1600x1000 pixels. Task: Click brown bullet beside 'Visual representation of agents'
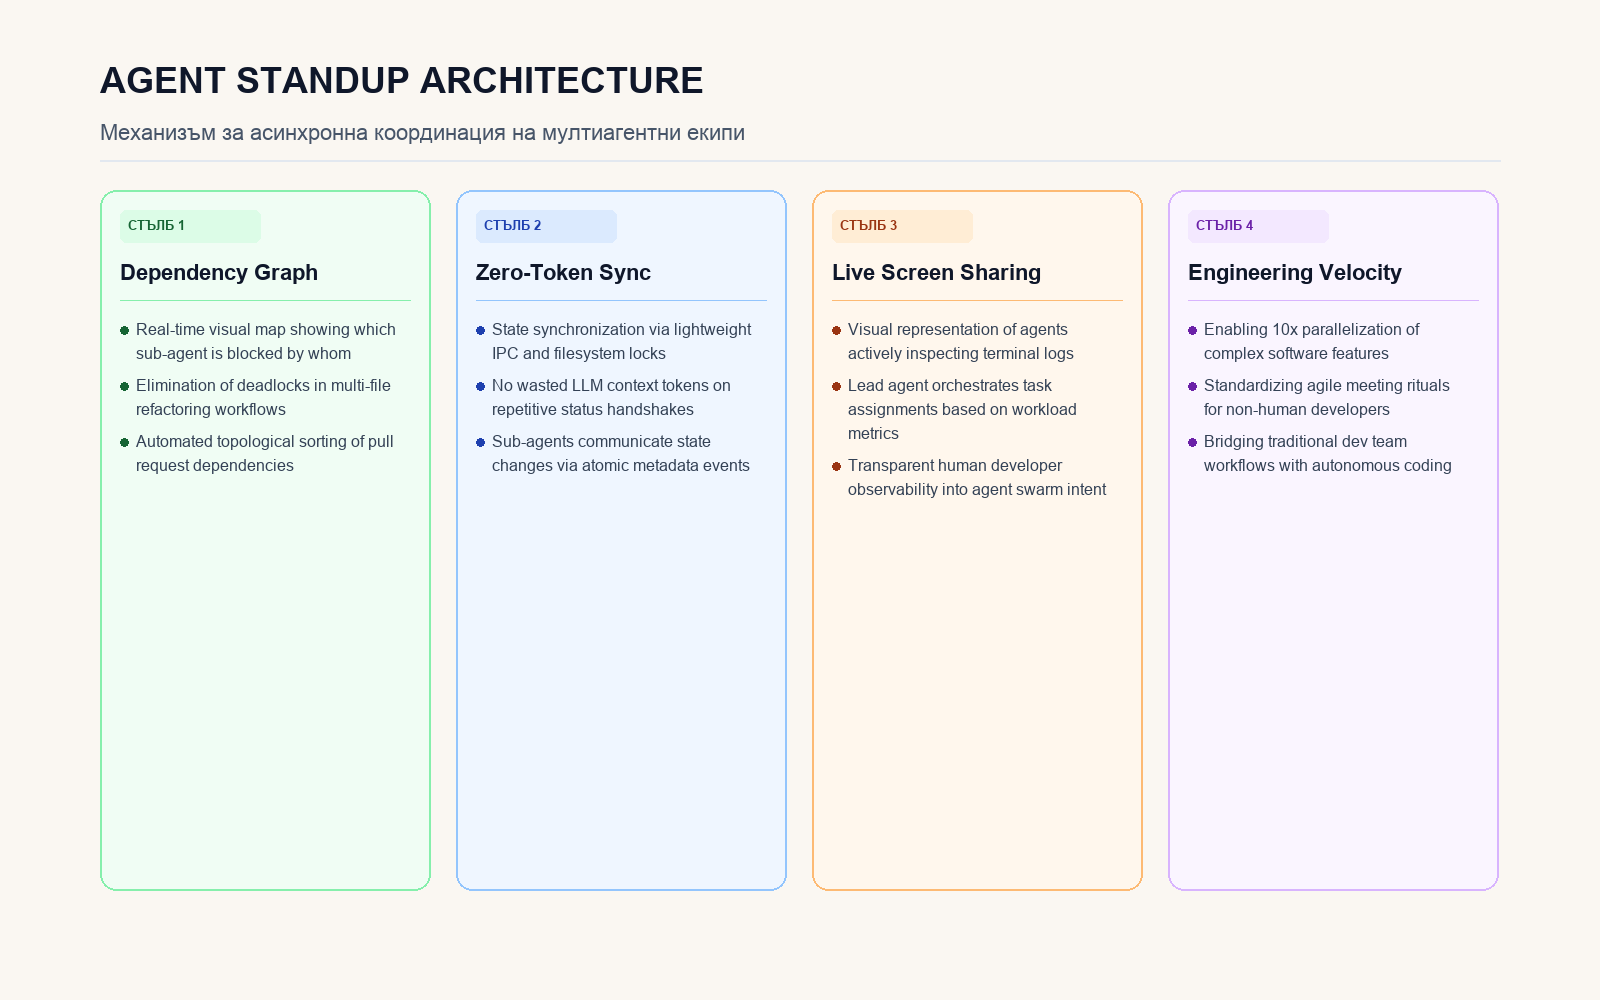[837, 330]
